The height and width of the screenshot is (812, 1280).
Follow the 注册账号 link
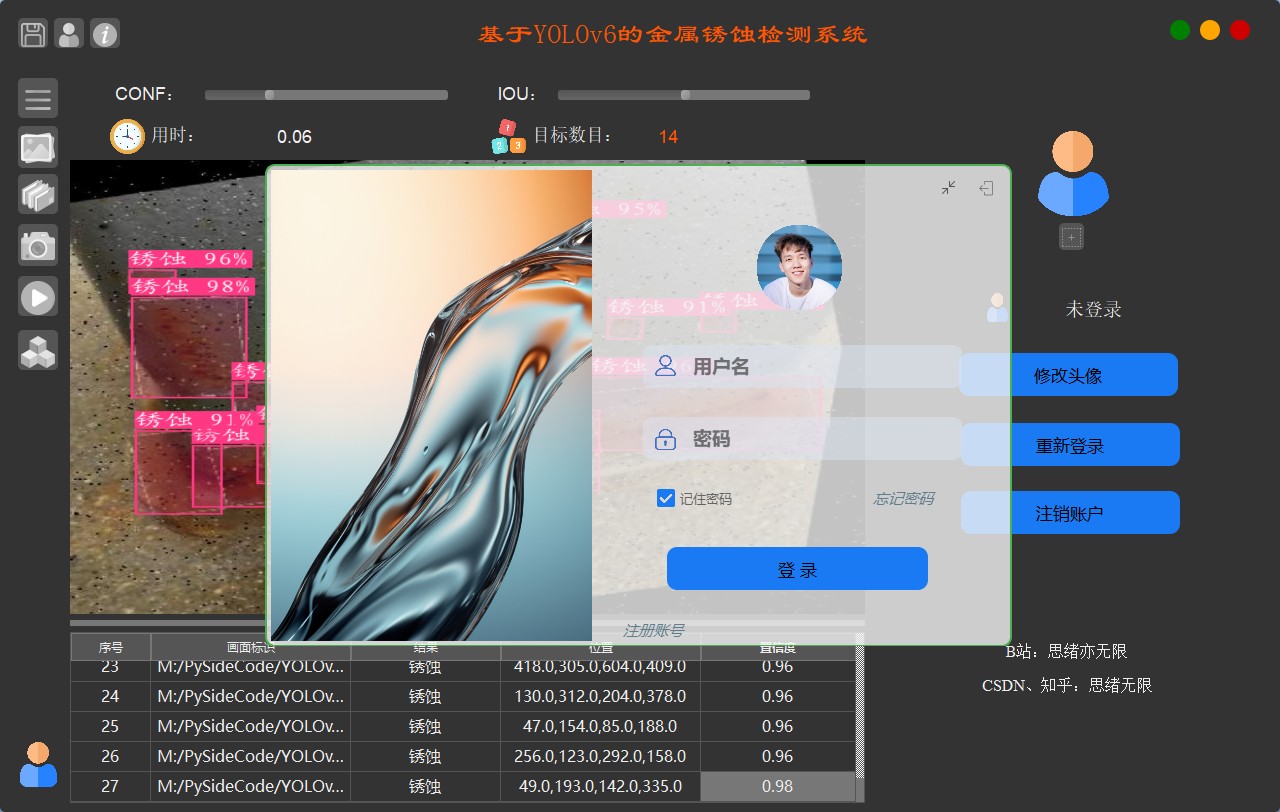(x=654, y=631)
